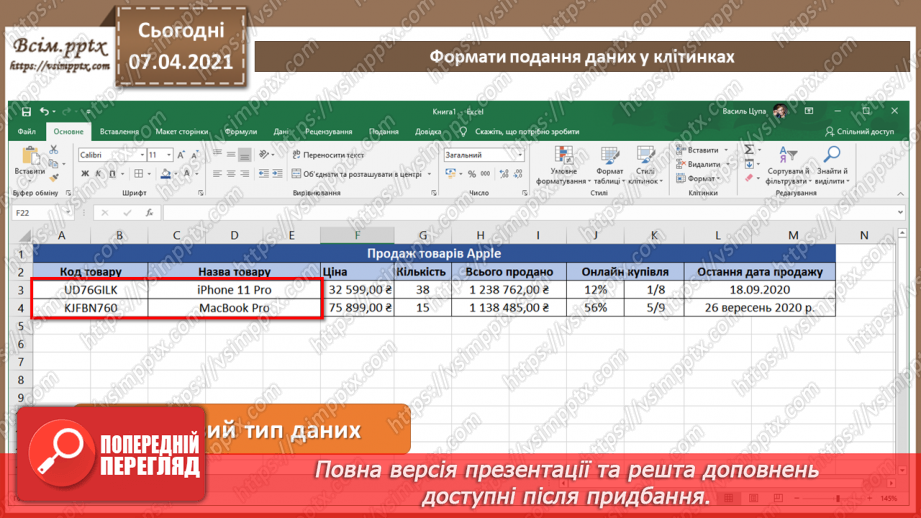The height and width of the screenshot is (518, 921).
Task: Click the AutoSum sigma icon
Action: click(749, 150)
